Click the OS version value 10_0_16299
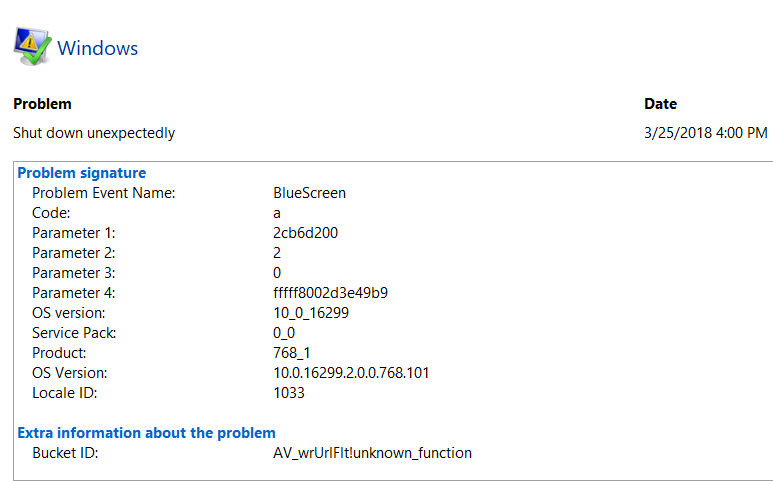773x481 pixels. coord(311,313)
